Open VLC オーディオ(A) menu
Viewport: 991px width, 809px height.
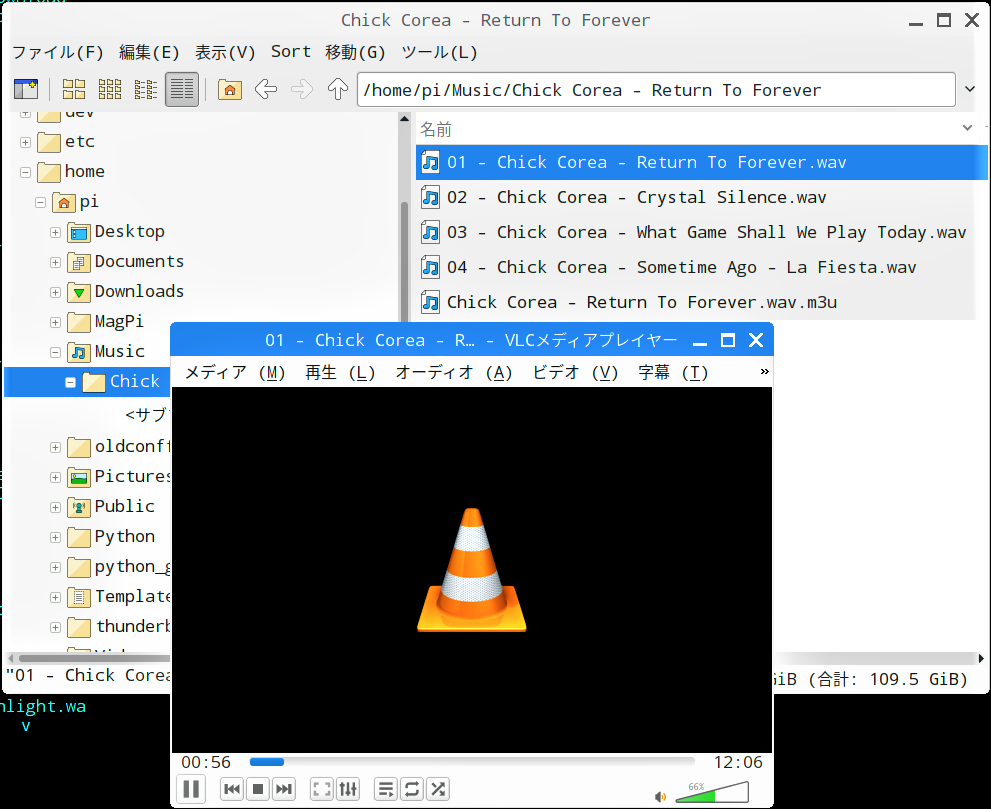click(x=453, y=373)
